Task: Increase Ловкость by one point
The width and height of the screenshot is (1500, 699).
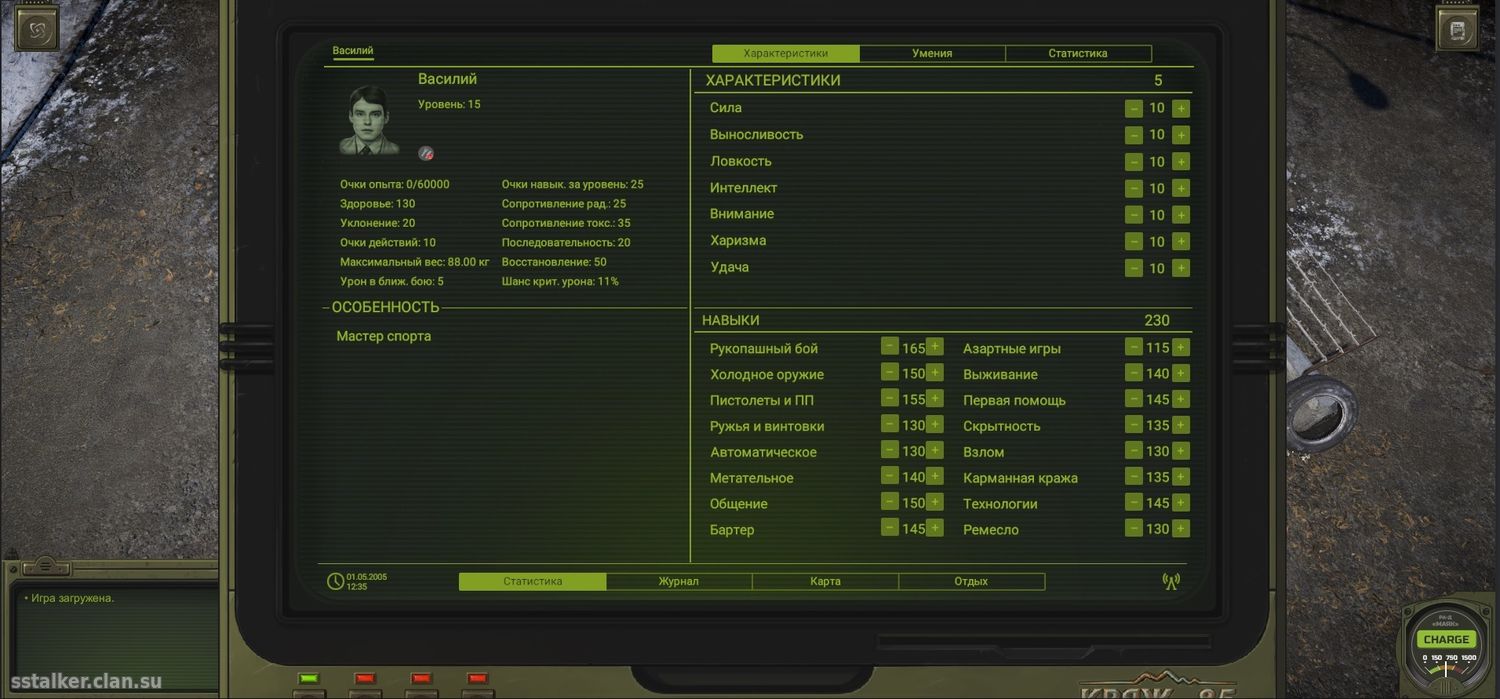Action: tap(1181, 162)
